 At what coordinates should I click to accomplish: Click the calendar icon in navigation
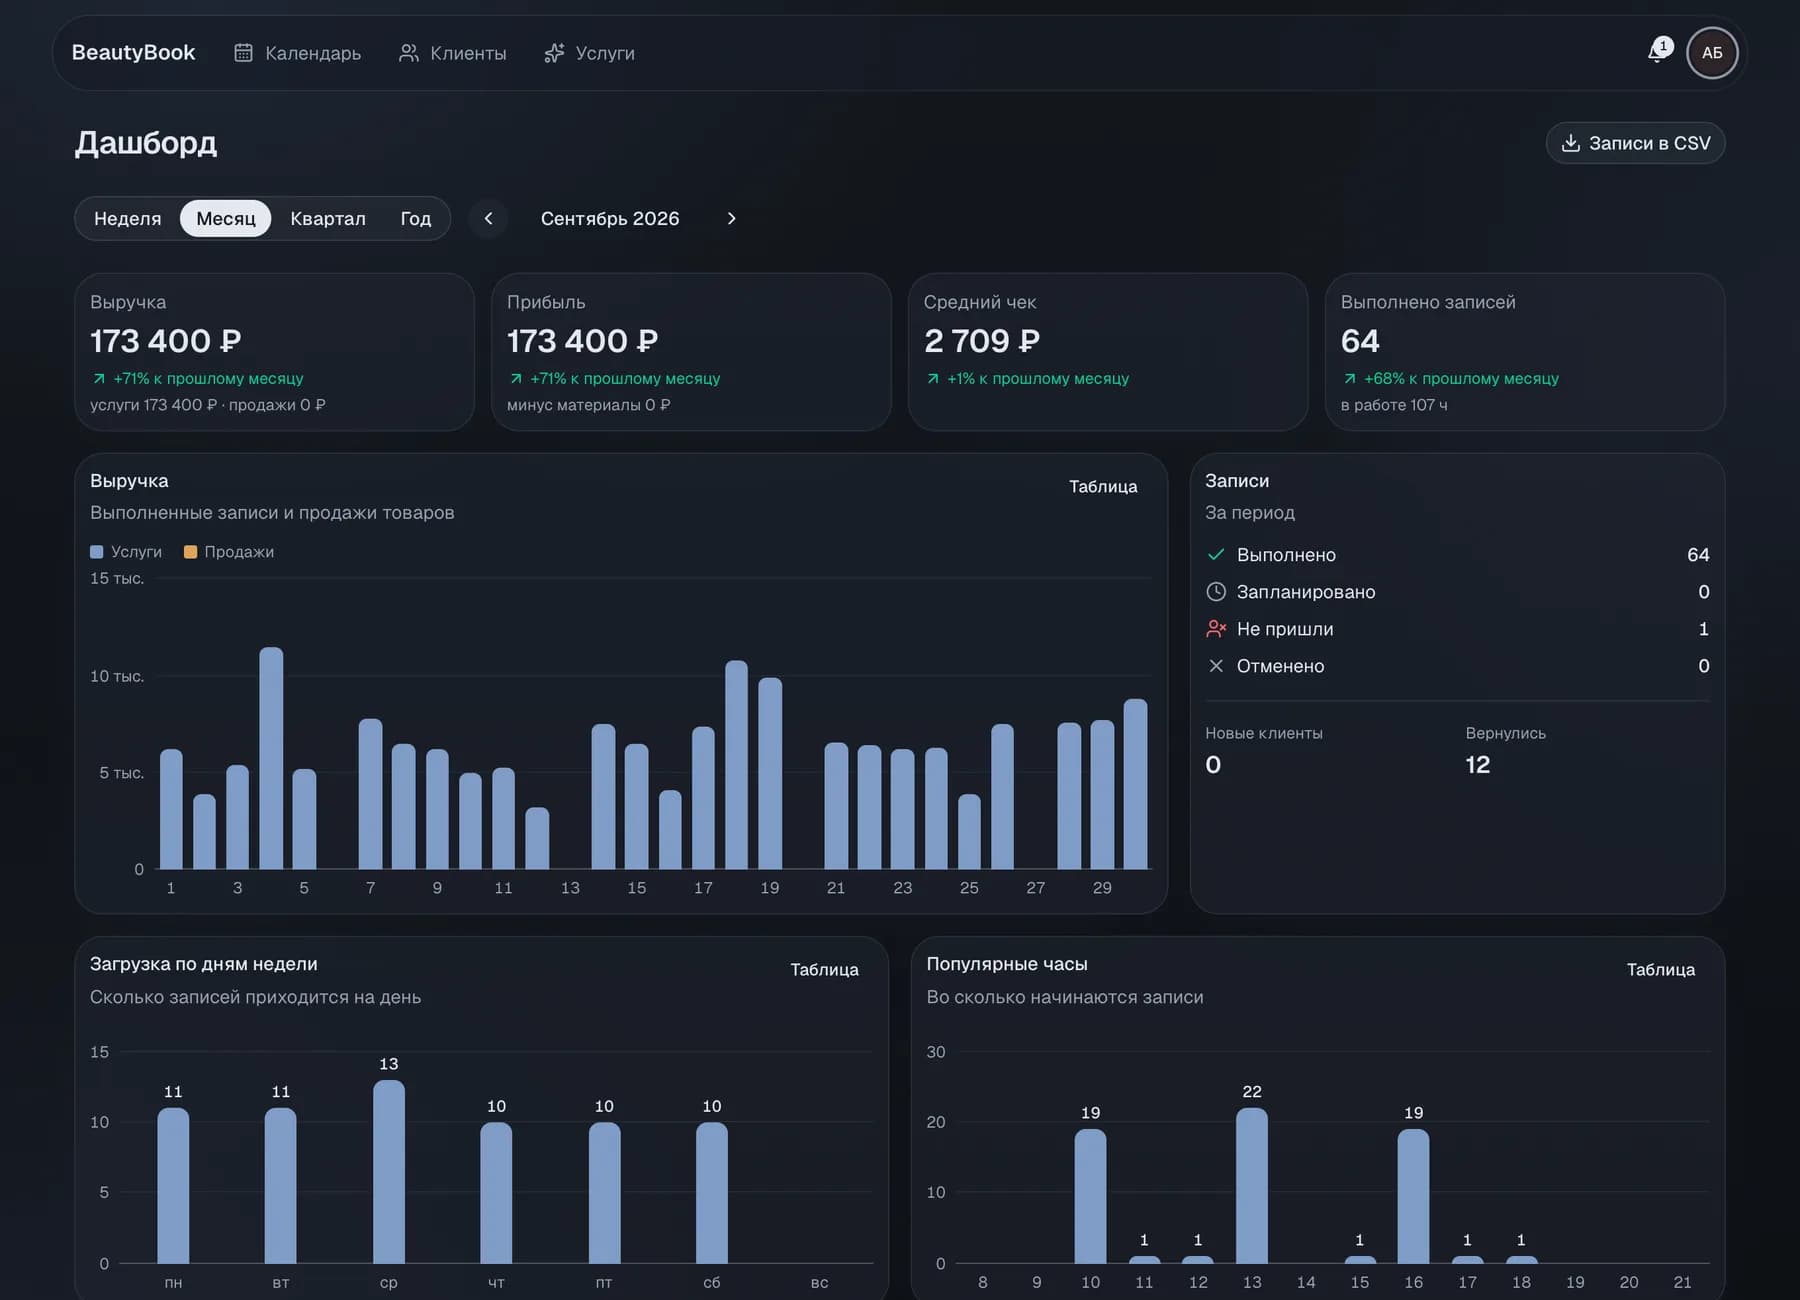pos(243,53)
